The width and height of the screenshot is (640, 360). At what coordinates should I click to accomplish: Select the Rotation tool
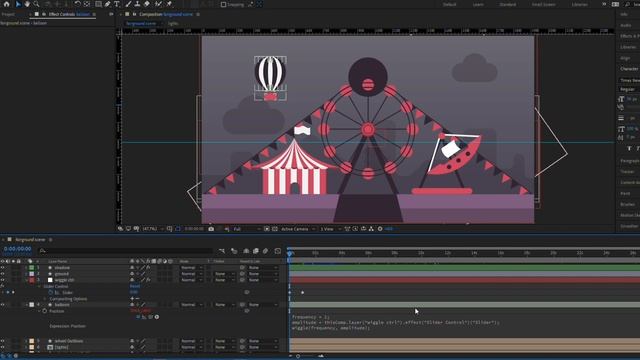pyautogui.click(x=77, y=4)
